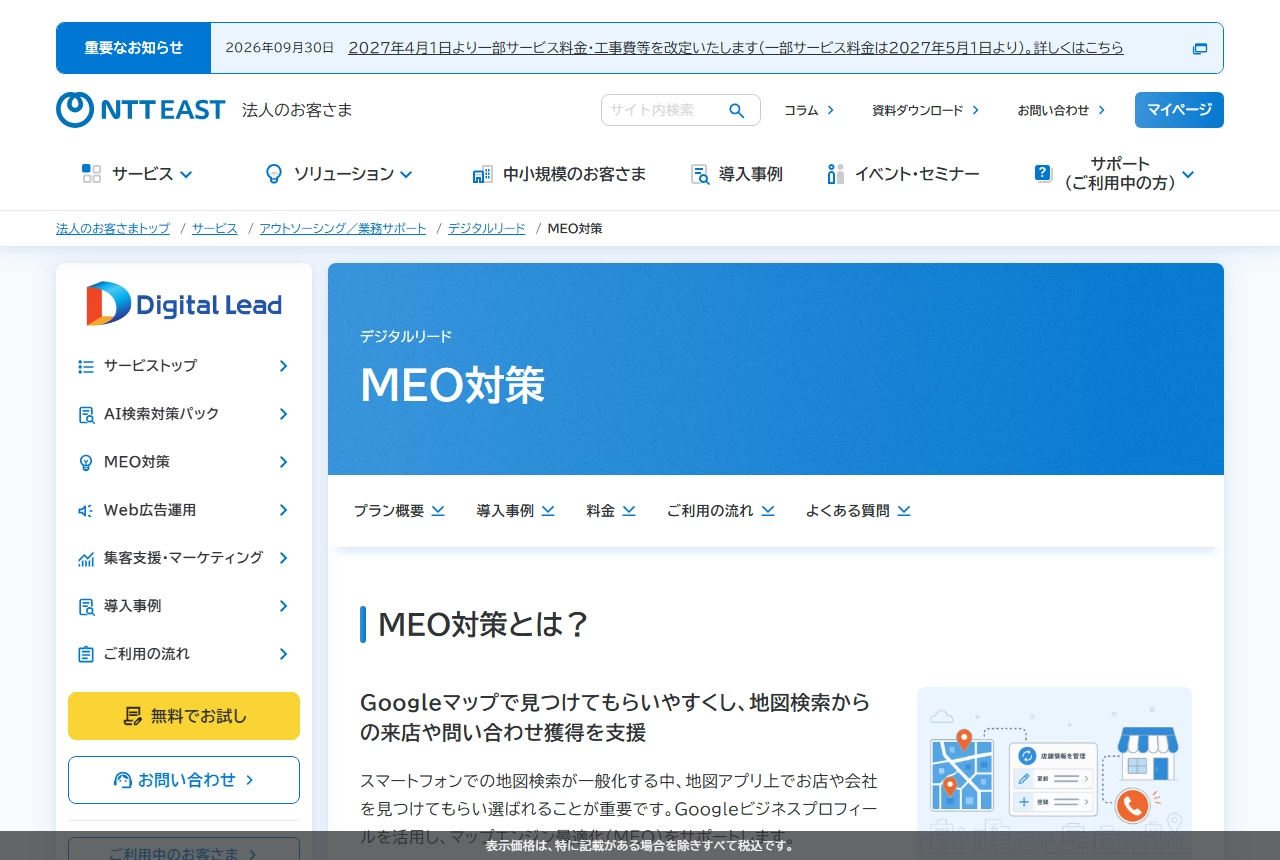The width and height of the screenshot is (1280, 860).
Task: Click the Digital Lead logo
Action: (184, 304)
